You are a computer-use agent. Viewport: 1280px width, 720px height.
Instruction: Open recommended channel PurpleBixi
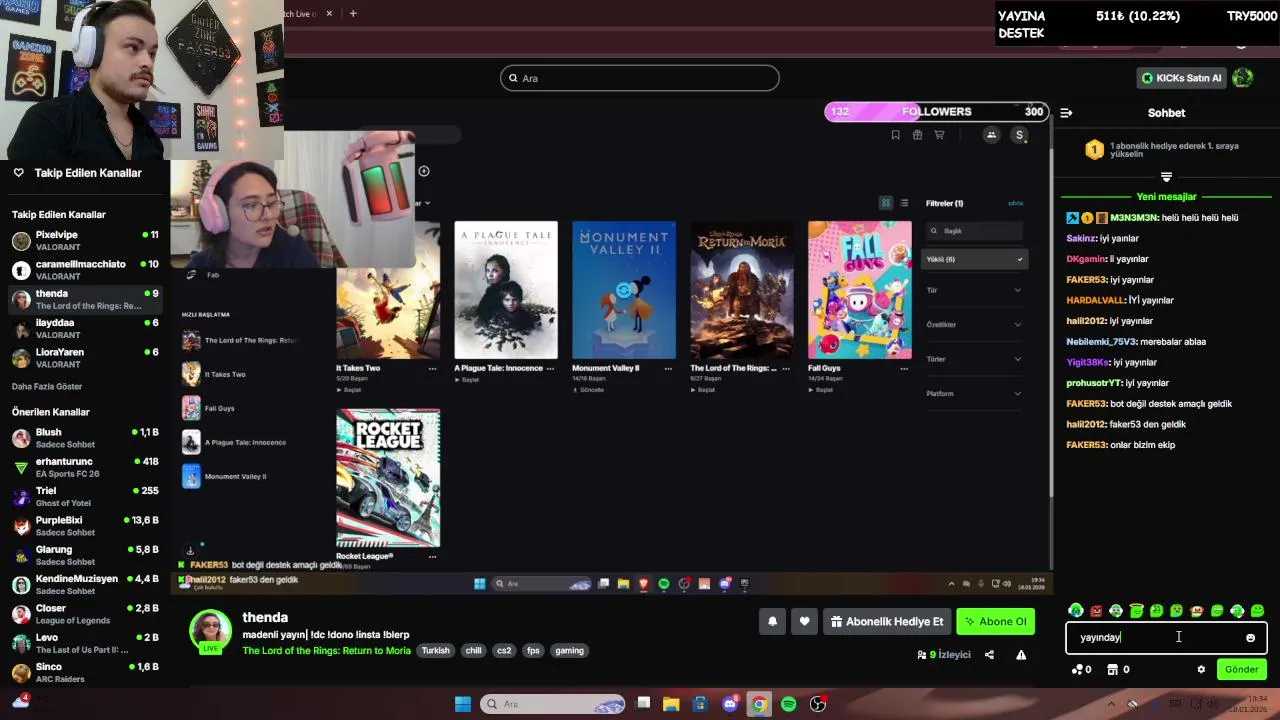click(x=85, y=526)
